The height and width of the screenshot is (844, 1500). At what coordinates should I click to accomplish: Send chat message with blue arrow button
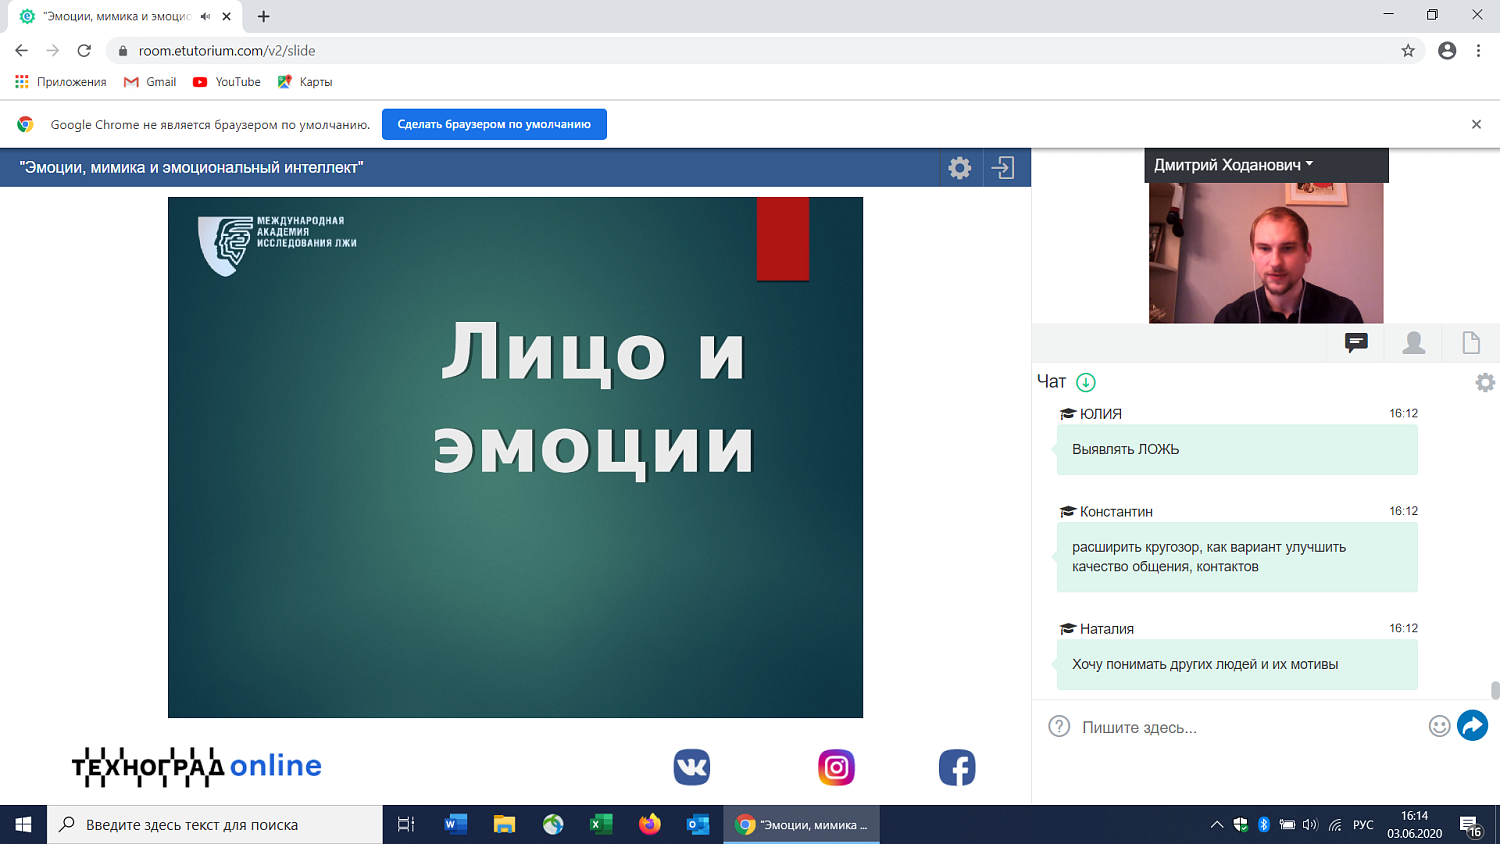[x=1472, y=726]
